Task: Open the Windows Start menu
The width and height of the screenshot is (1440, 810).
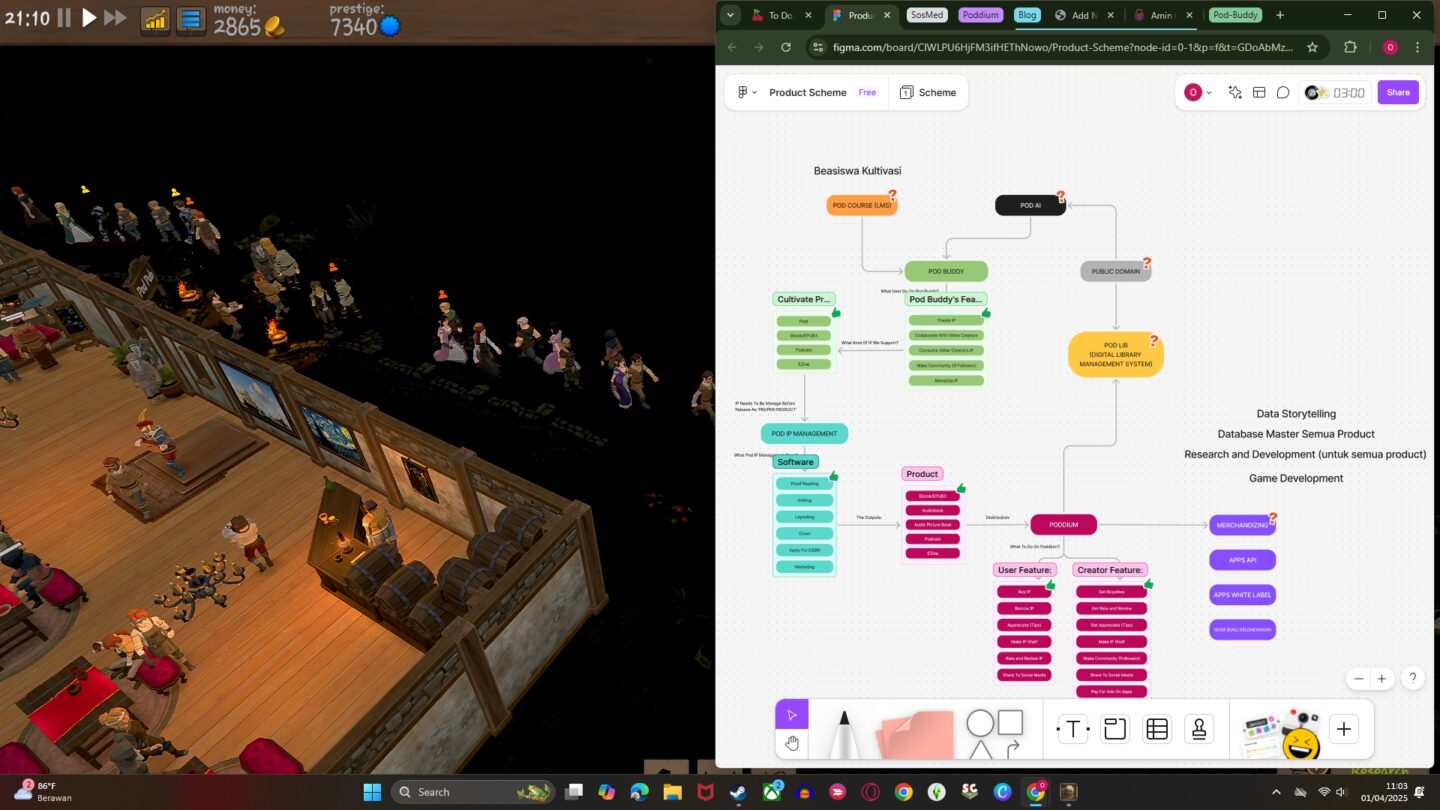Action: tap(372, 792)
